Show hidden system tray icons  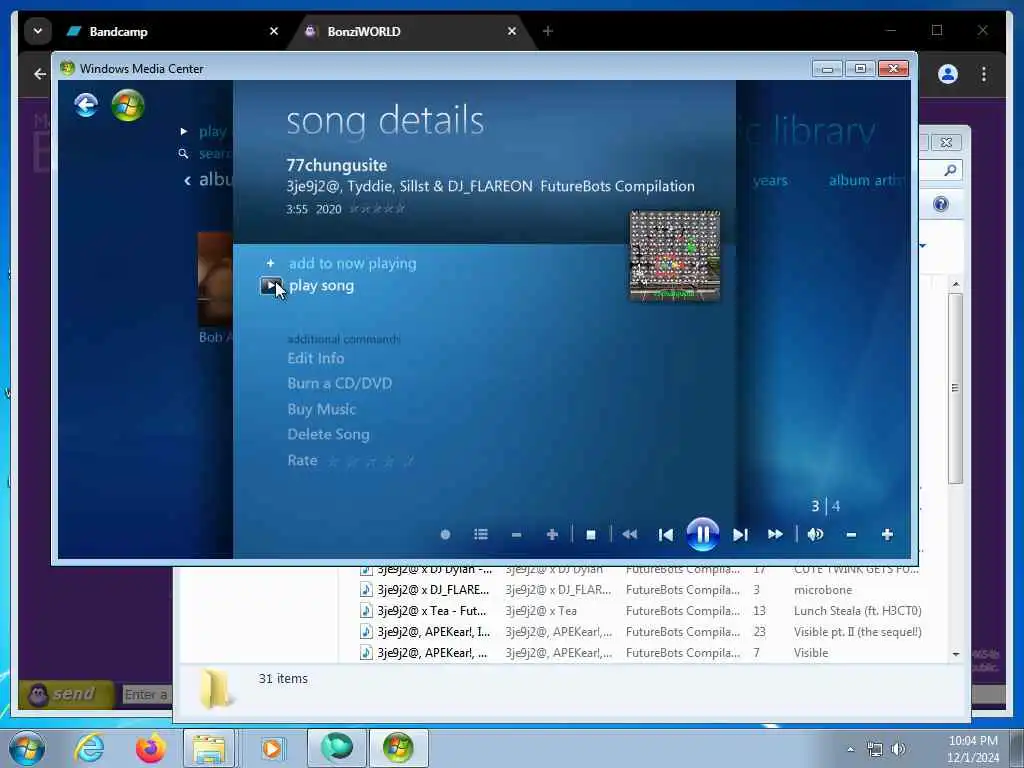coord(850,749)
